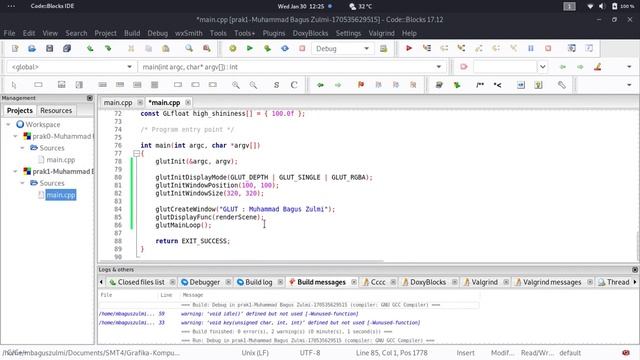
Task: Open the wxSmith menu
Action: tap(189, 33)
